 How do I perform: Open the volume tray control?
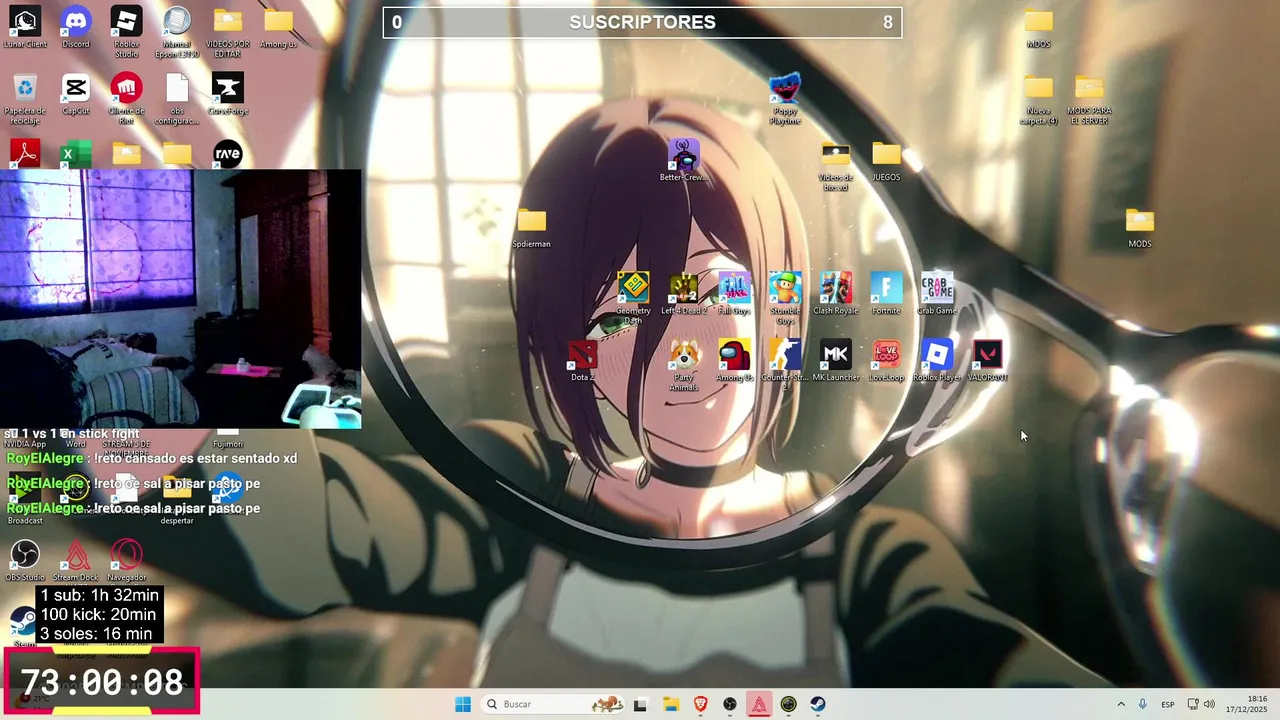click(x=1209, y=704)
